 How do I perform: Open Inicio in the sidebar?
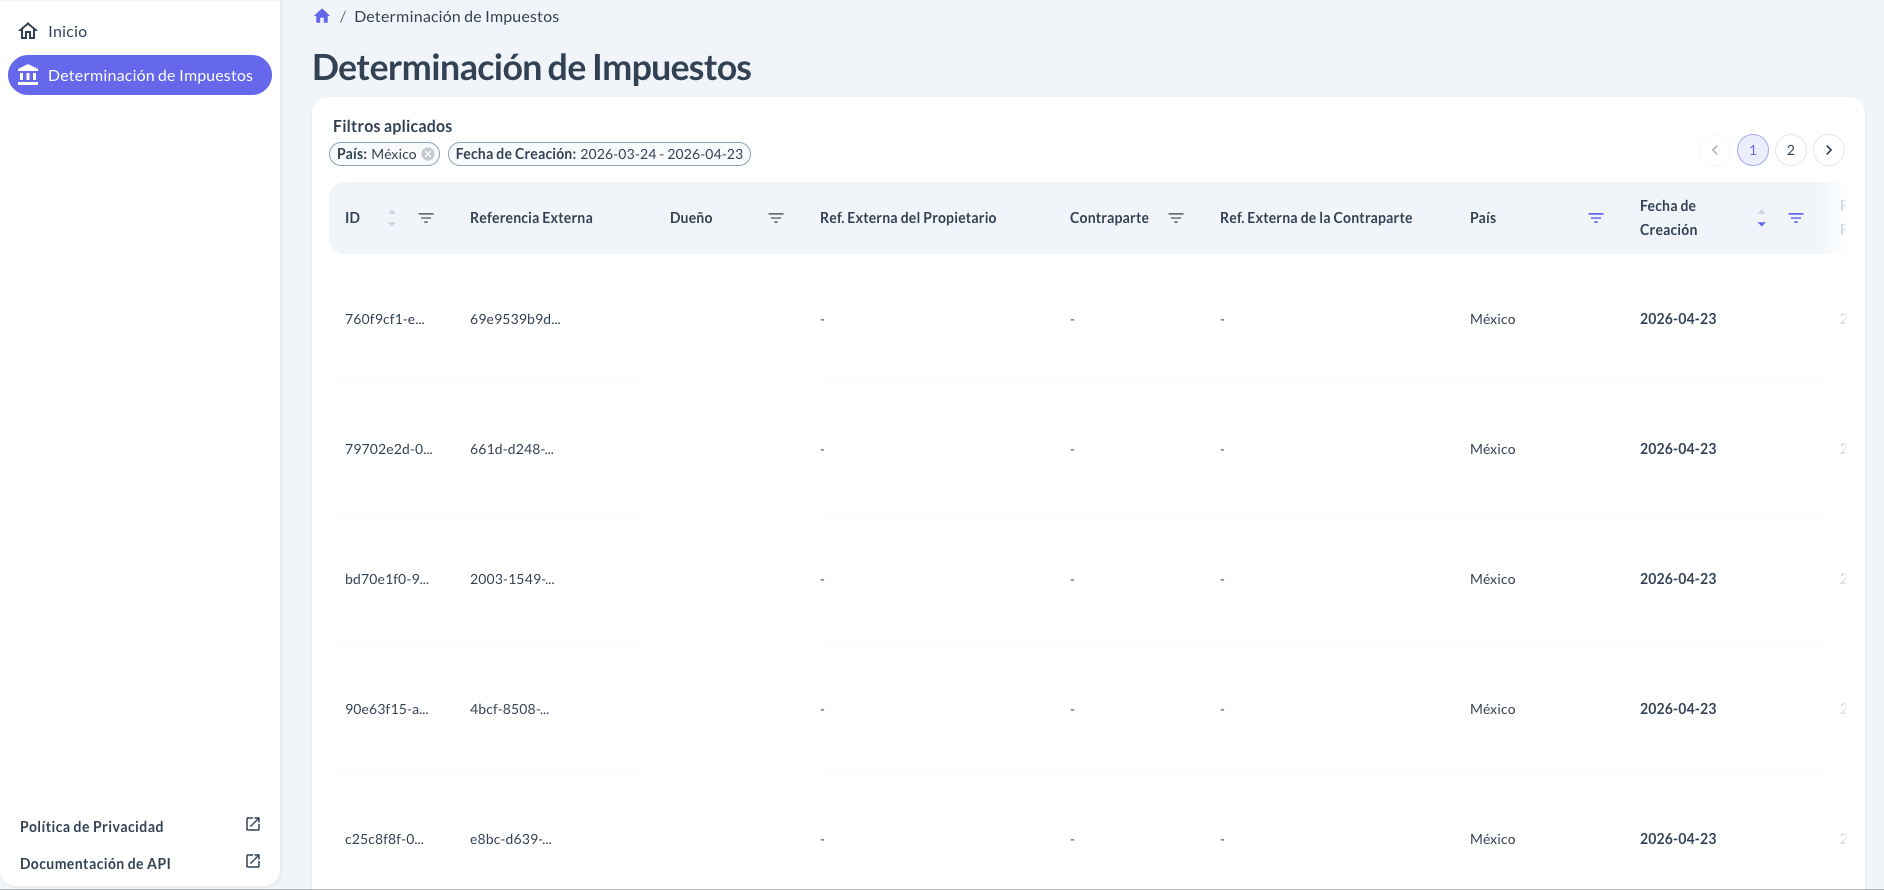pyautogui.click(x=140, y=31)
